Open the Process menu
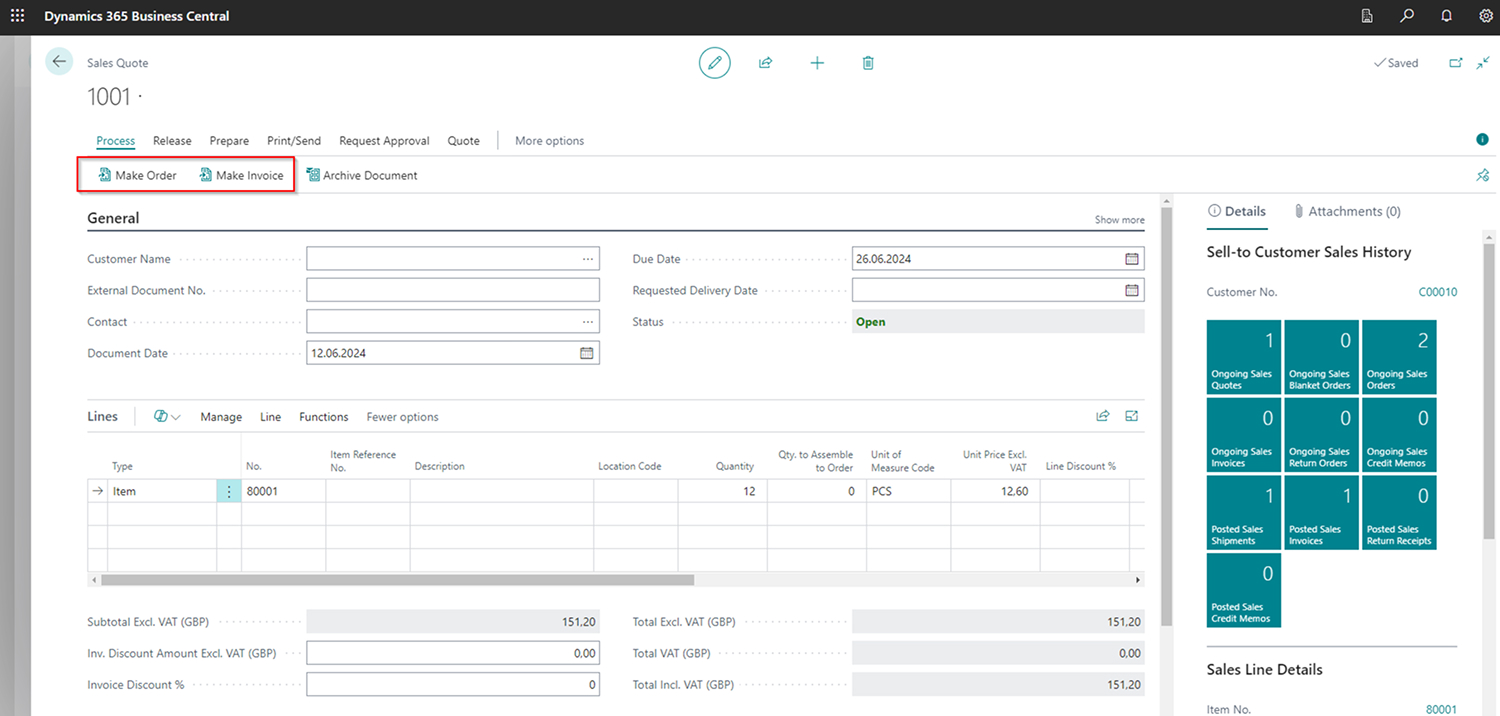Image resolution: width=1500 pixels, height=716 pixels. click(116, 141)
